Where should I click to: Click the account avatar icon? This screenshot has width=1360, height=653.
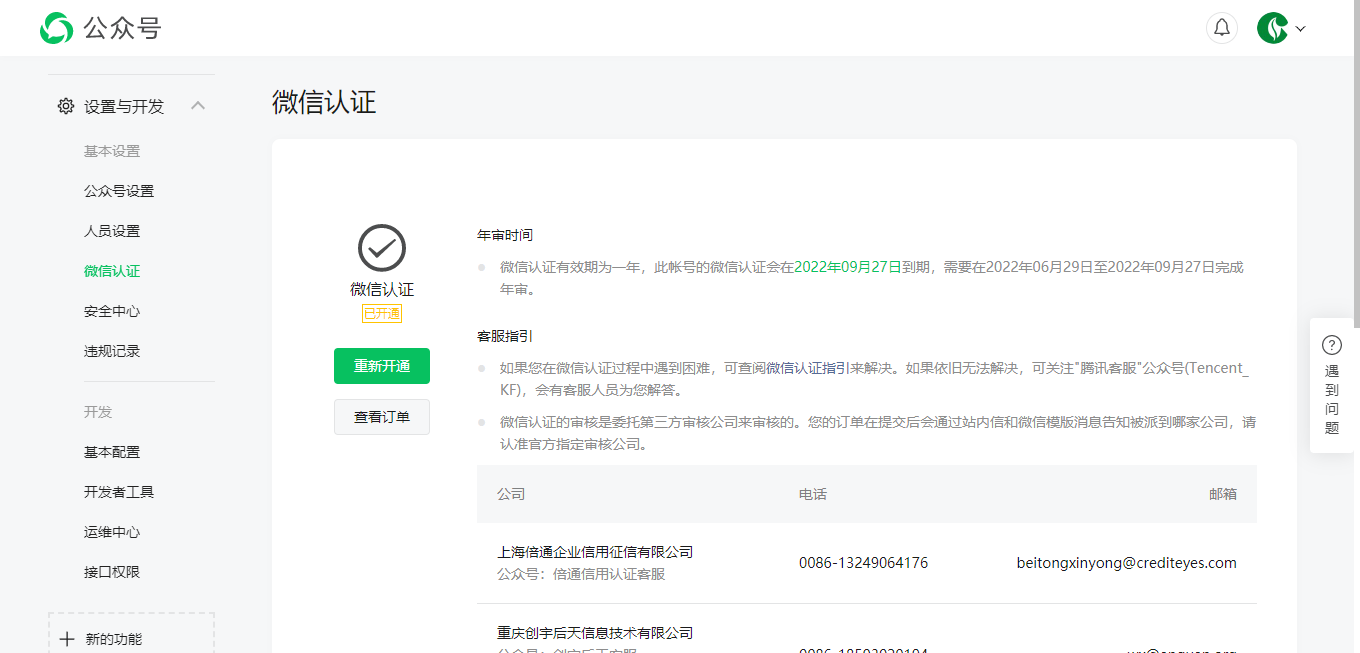[x=1273, y=28]
